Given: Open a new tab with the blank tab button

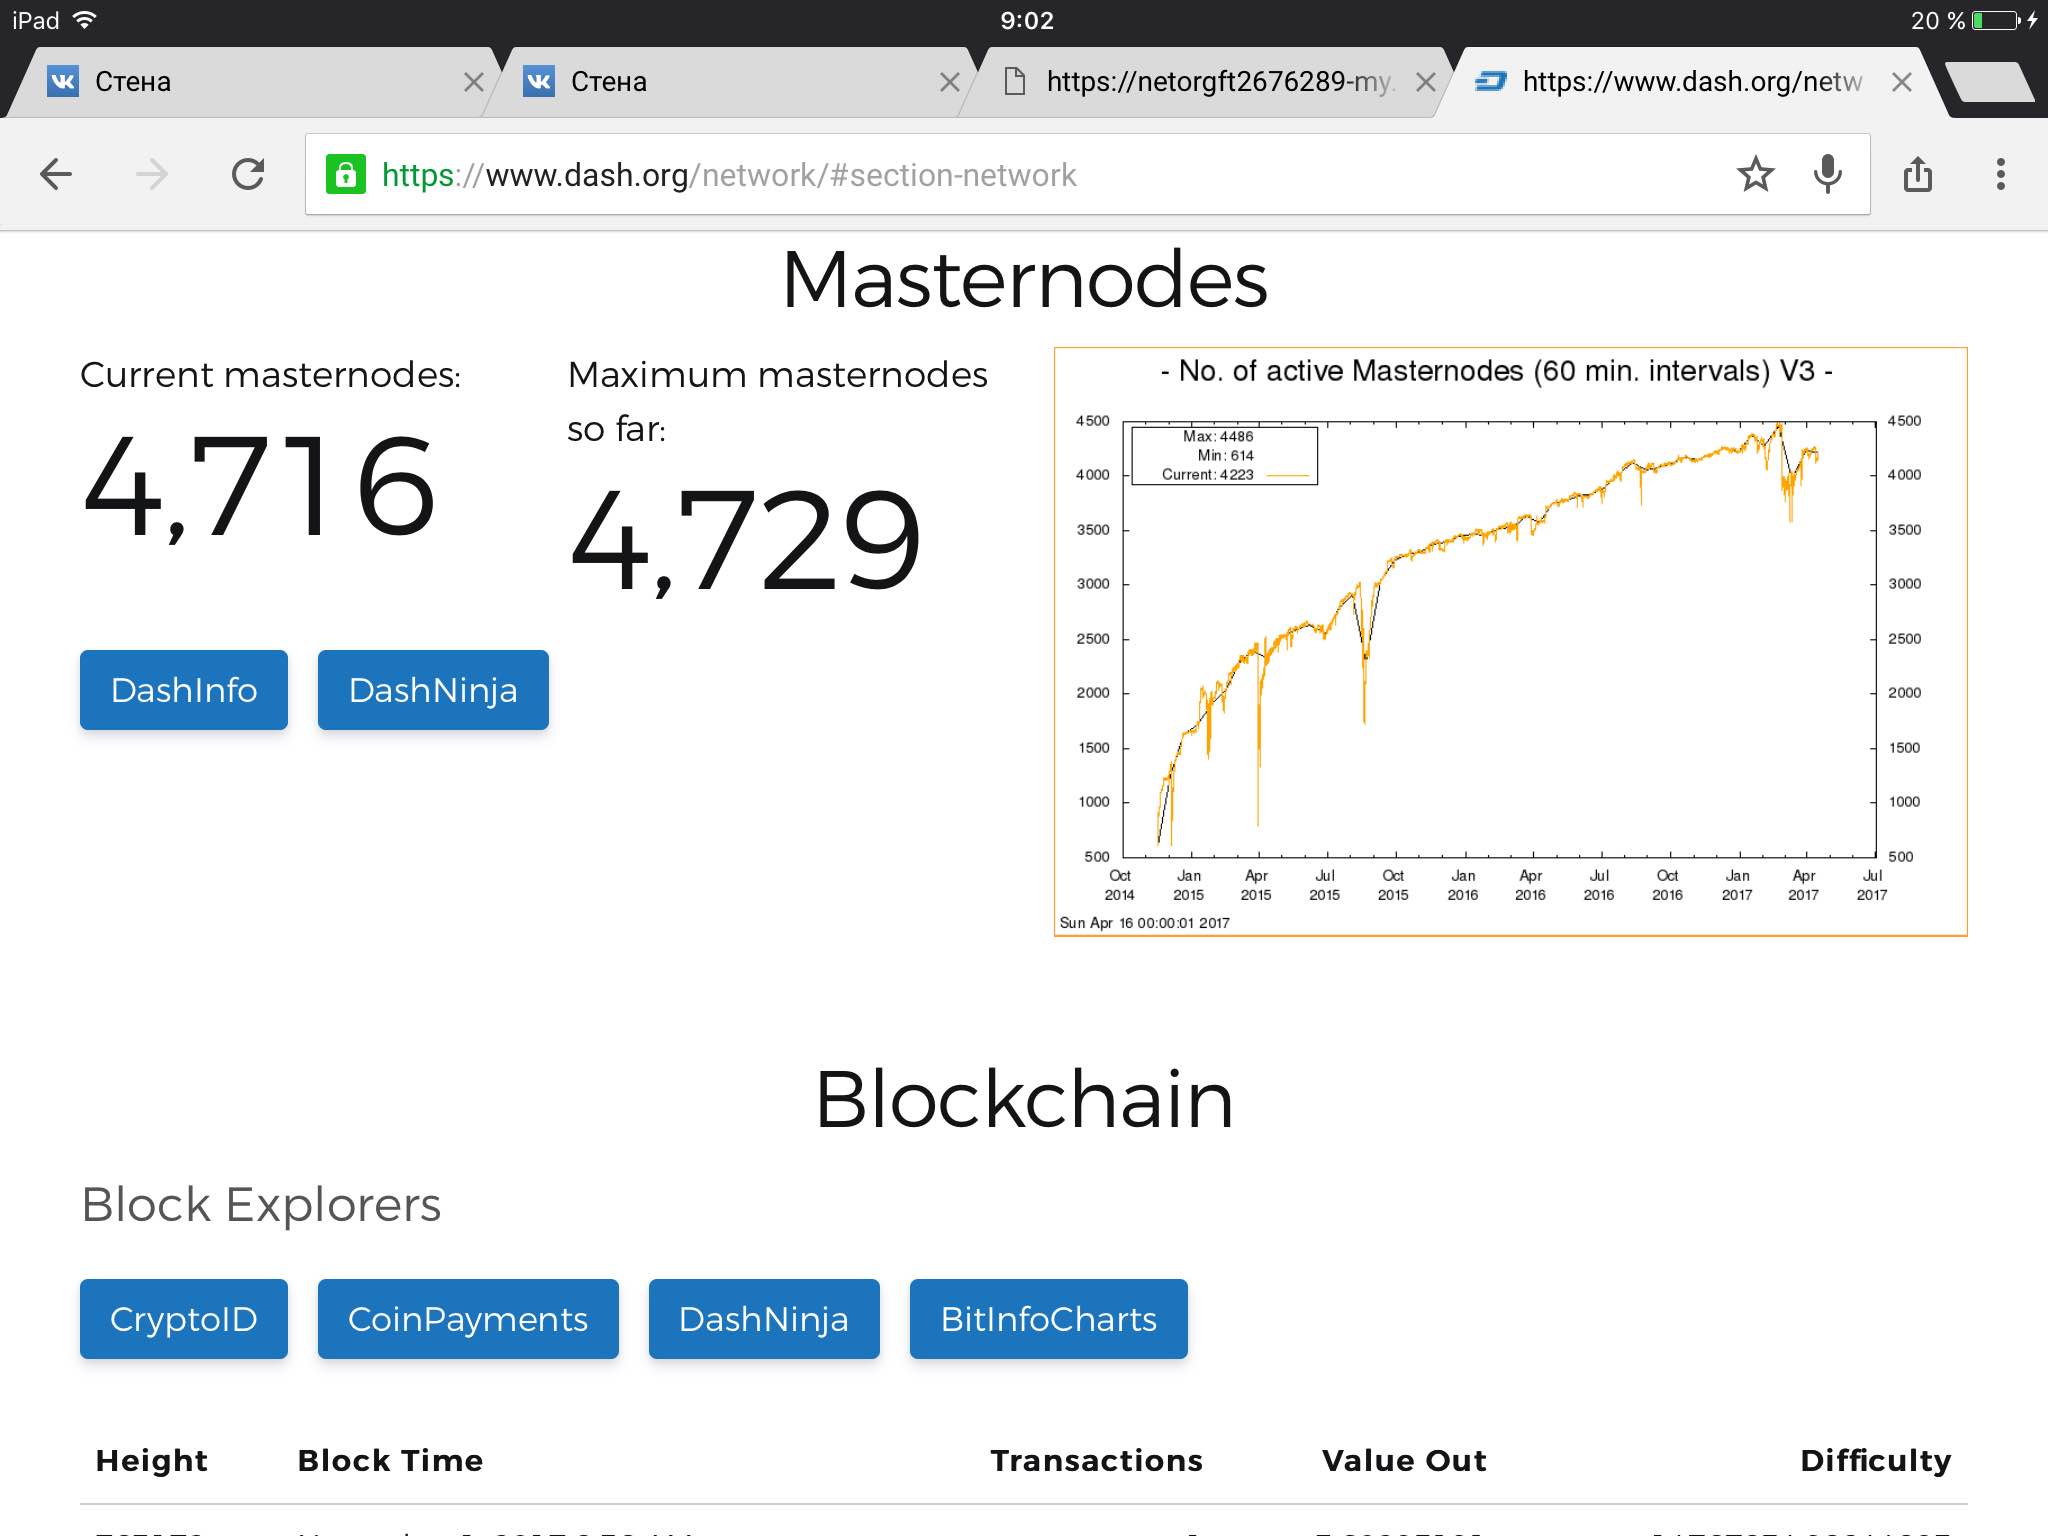Looking at the screenshot, I should pos(1990,82).
